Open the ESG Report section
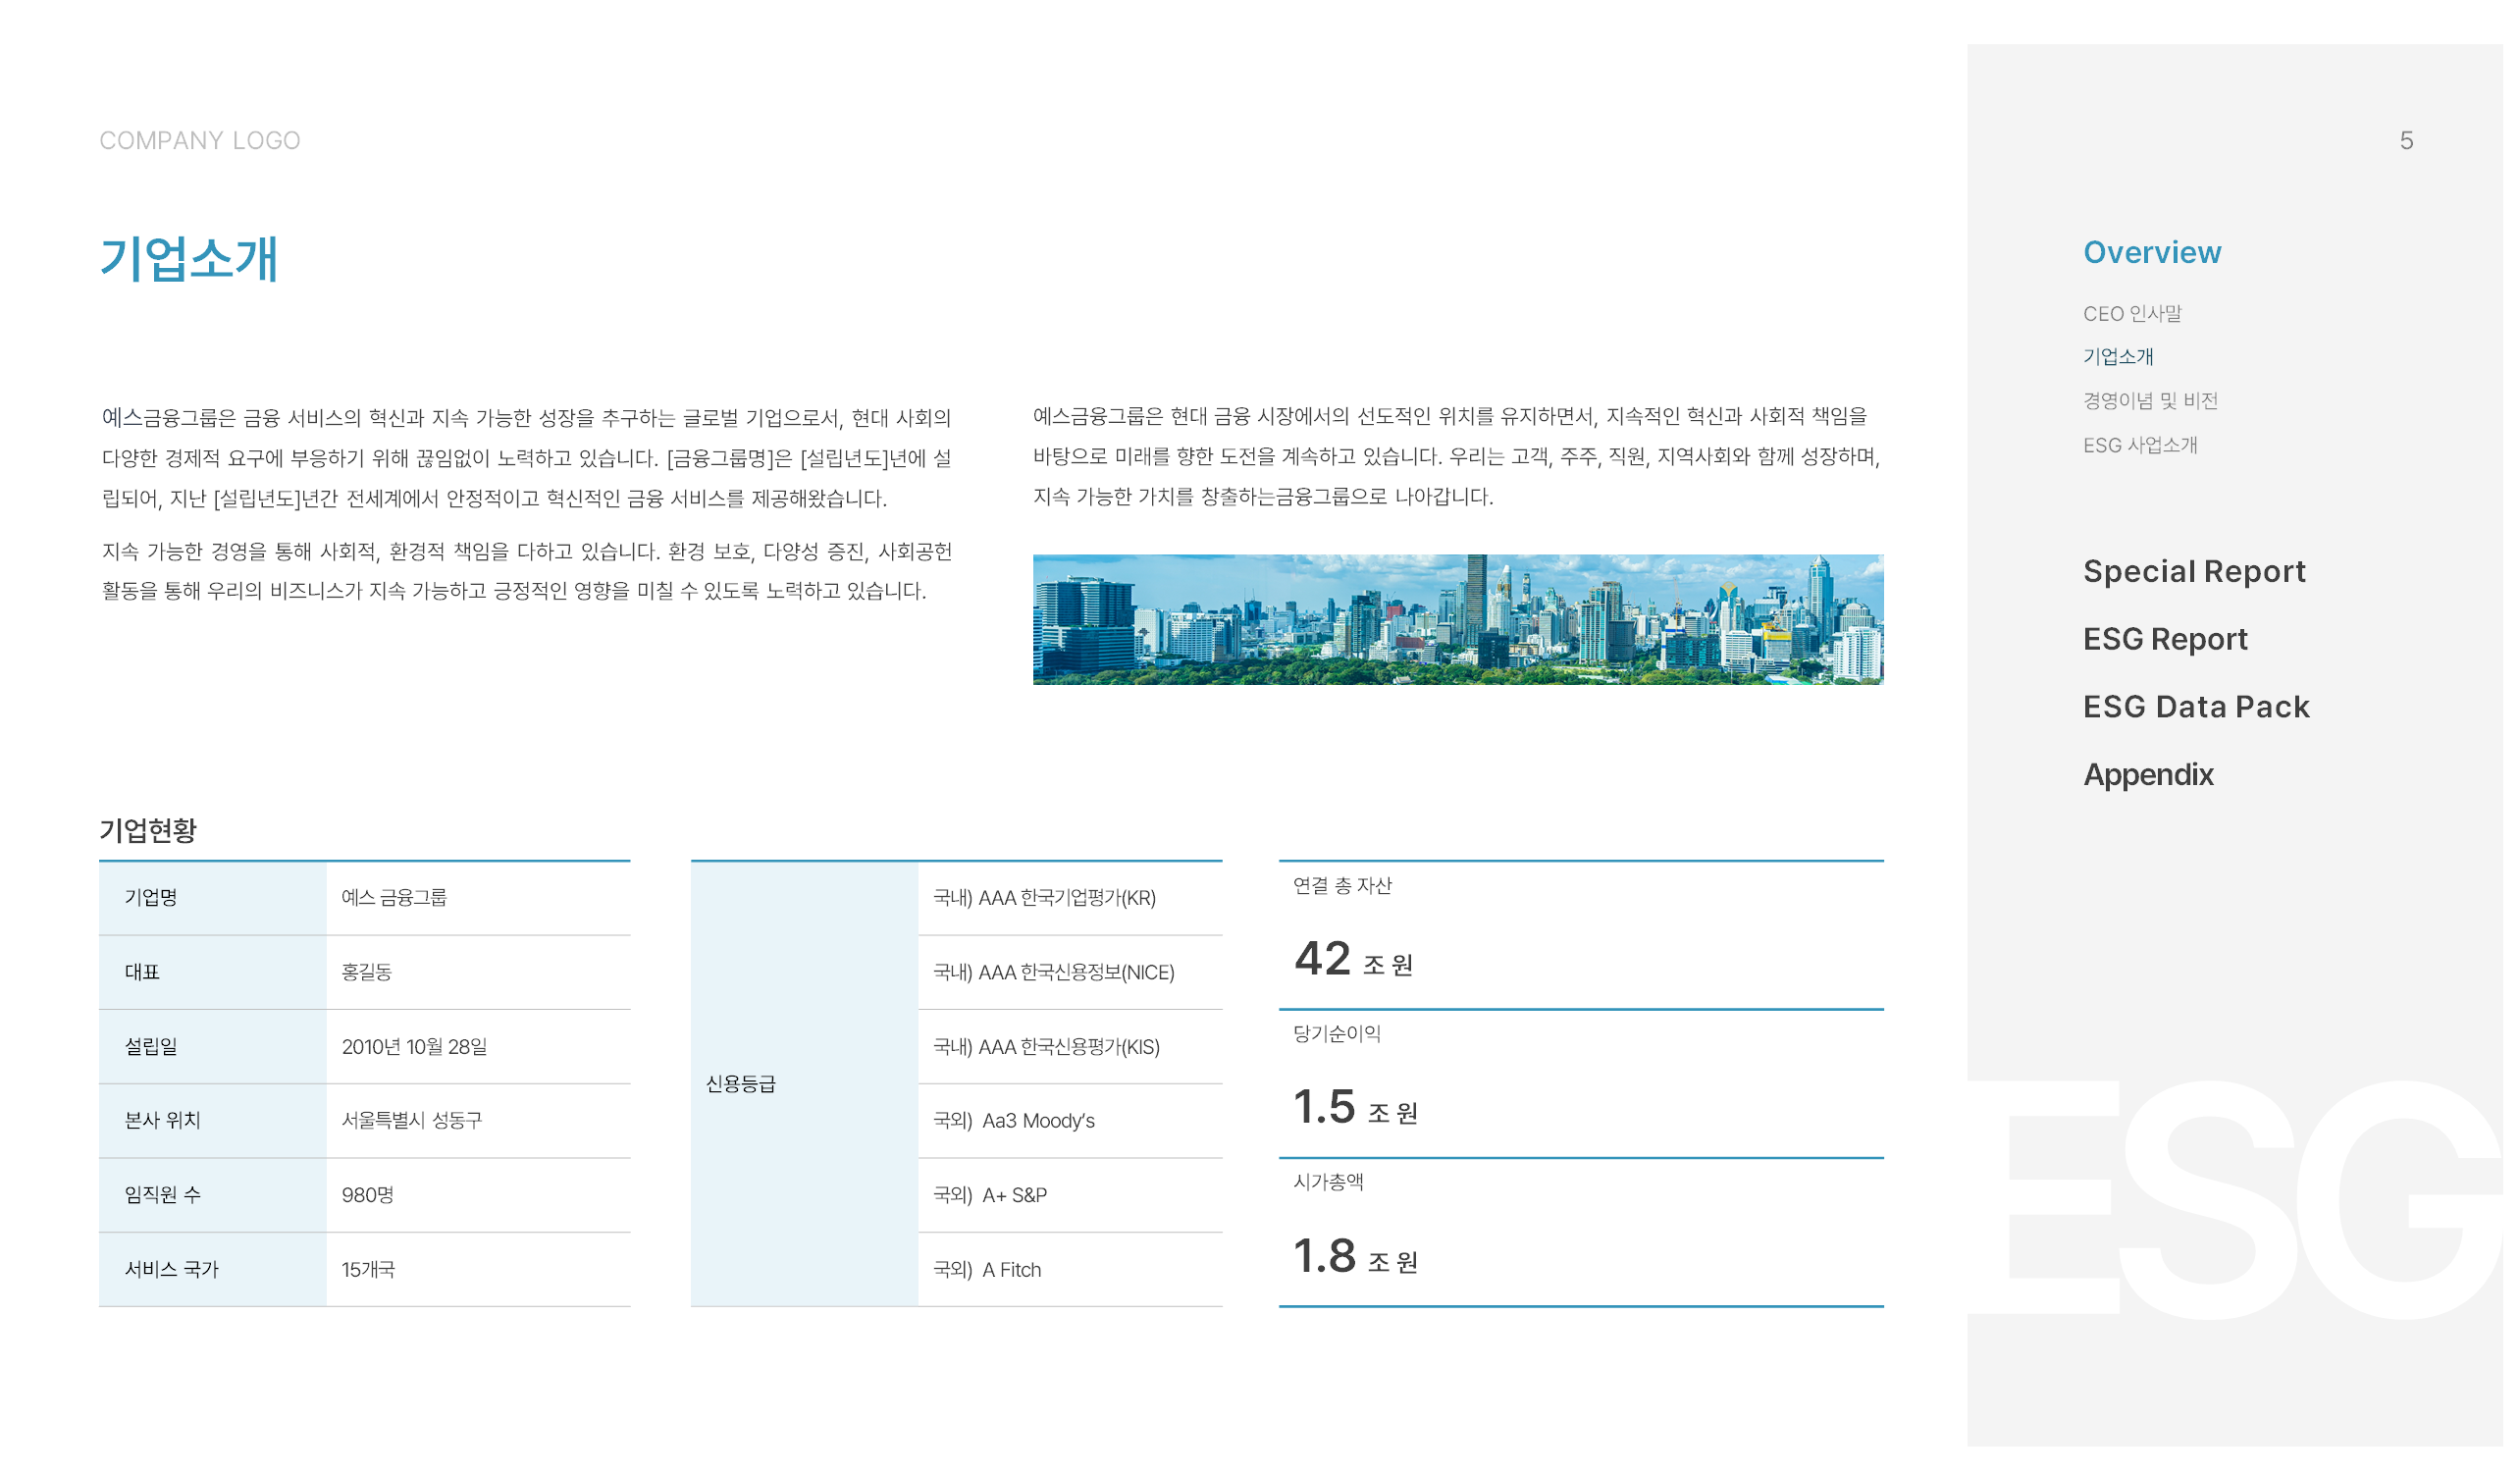The height and width of the screenshot is (1474, 2520). point(2164,639)
